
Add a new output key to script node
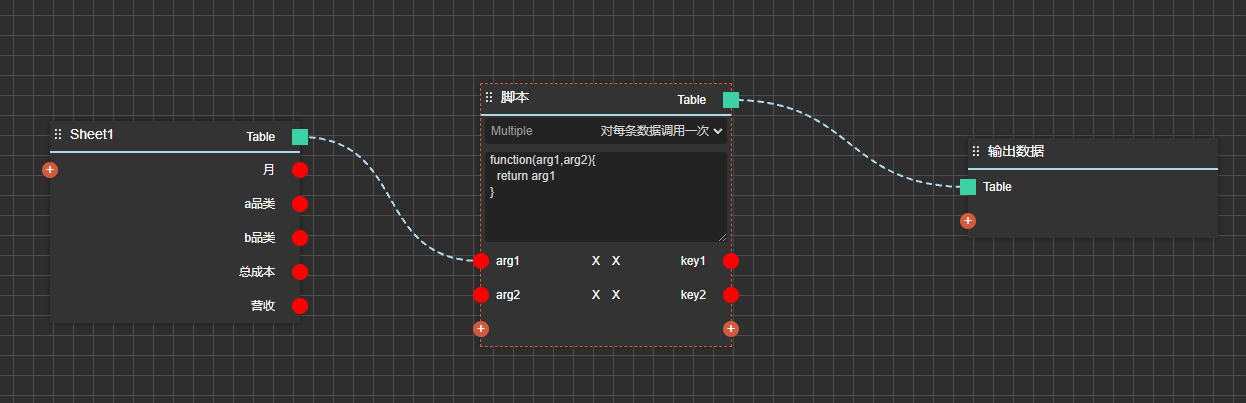(x=731, y=328)
